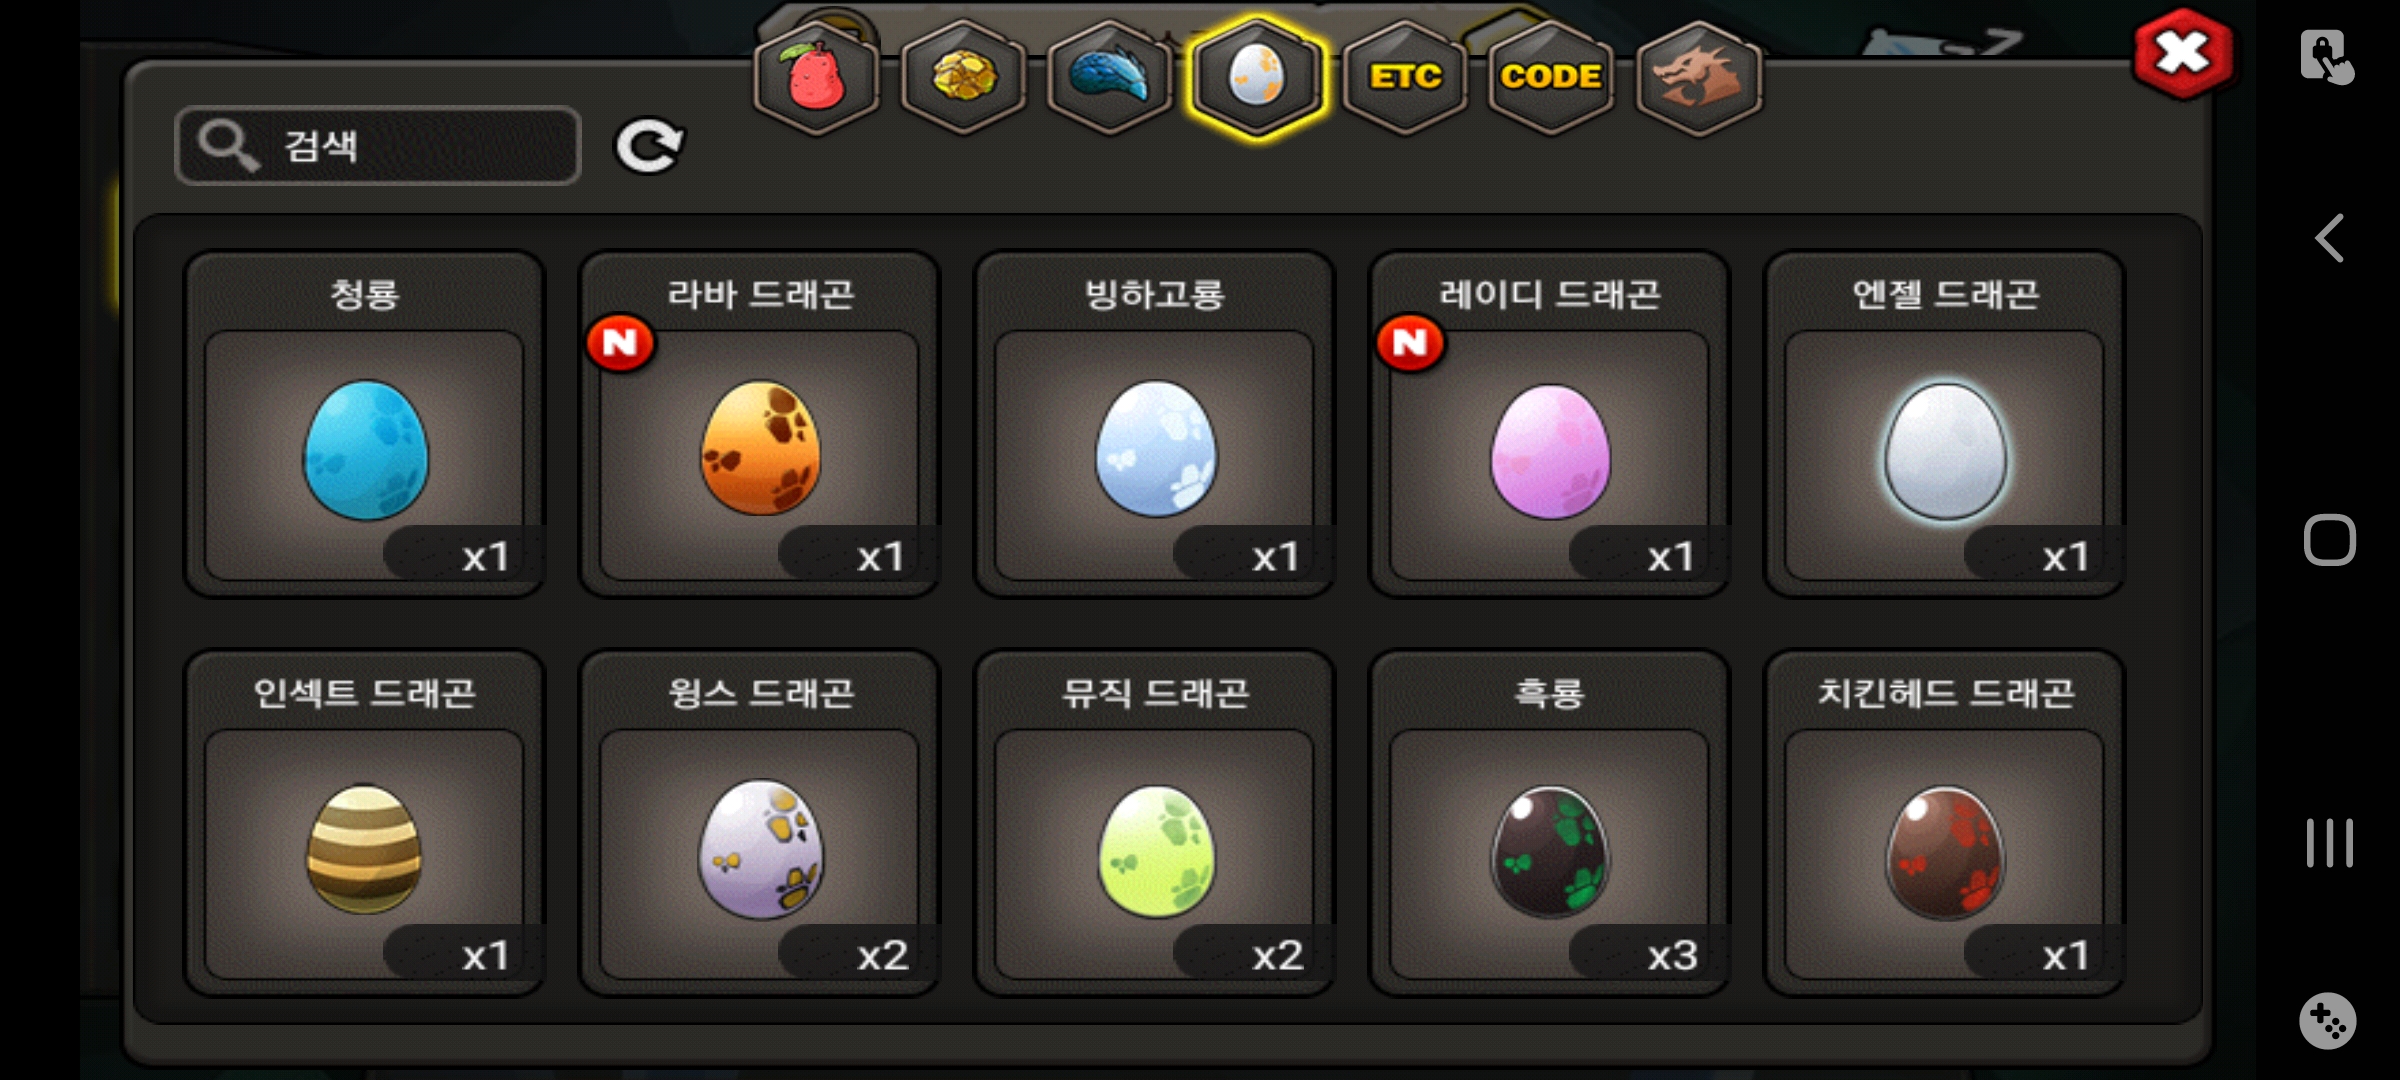Choose the 빙하고룡 pale blue egg
Image resolution: width=2400 pixels, height=1080 pixels.
pyautogui.click(x=1155, y=424)
